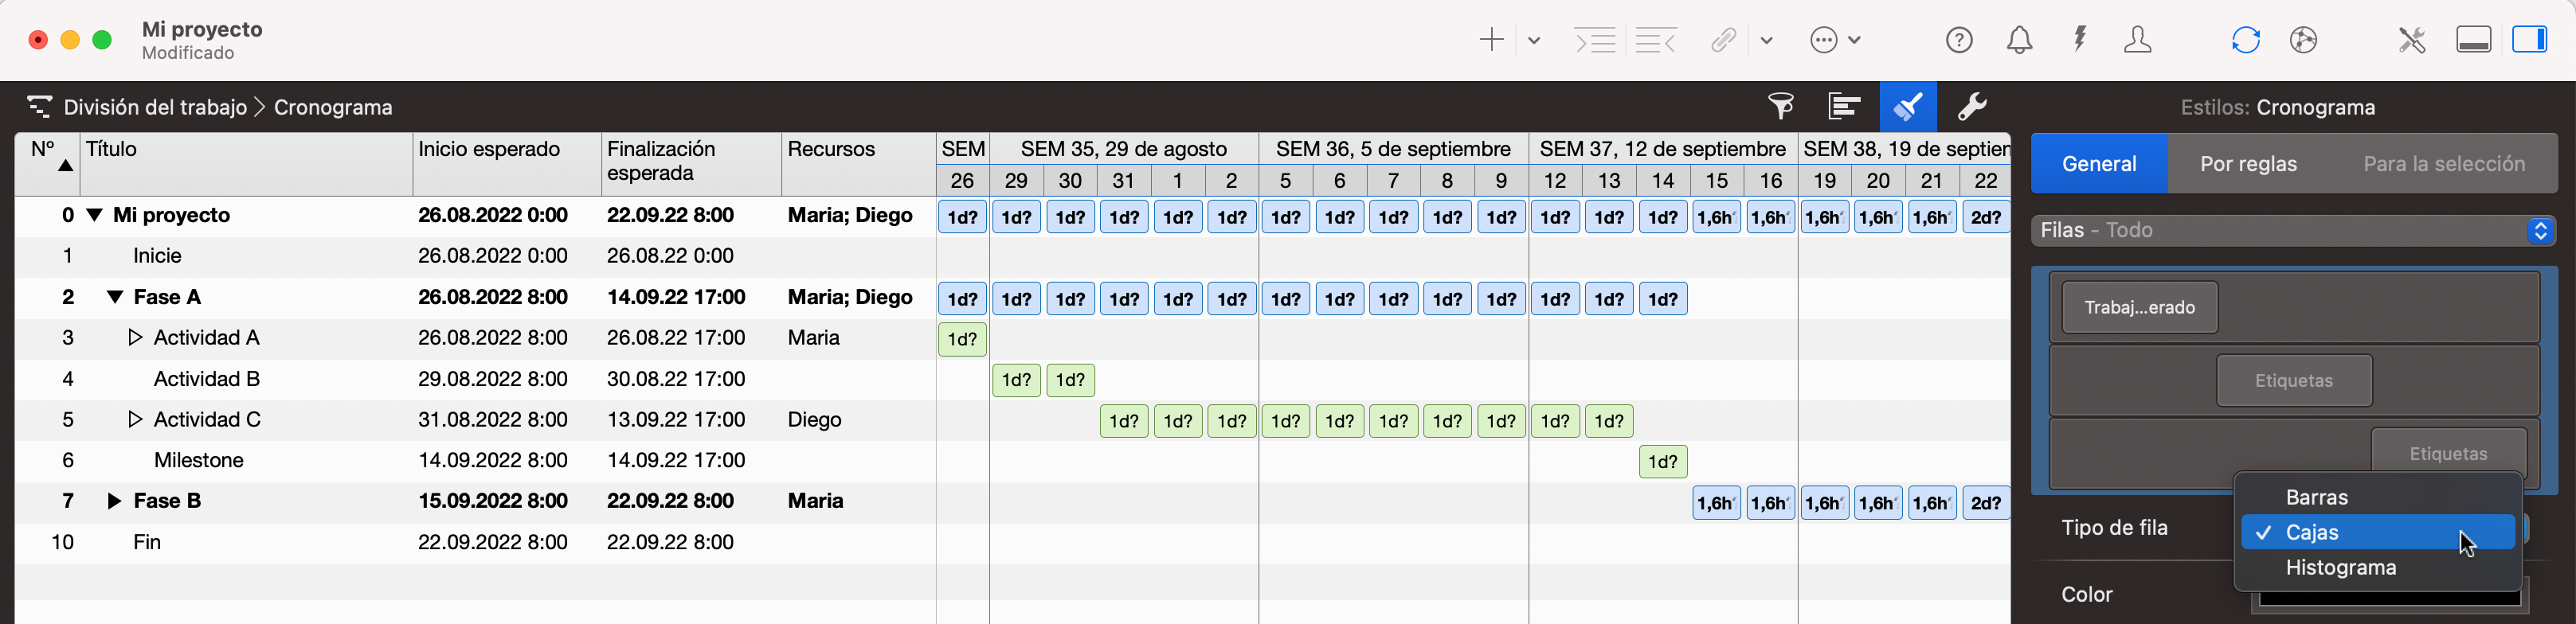Click the filter funnel icon

(x=1780, y=107)
